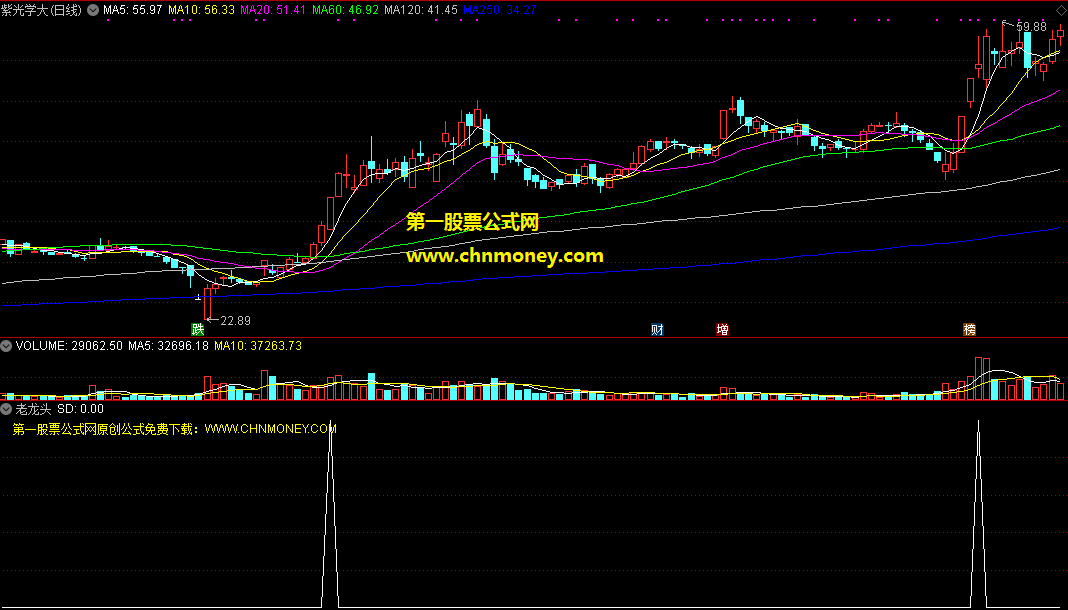Click the blue 财 event marker

[x=657, y=329]
